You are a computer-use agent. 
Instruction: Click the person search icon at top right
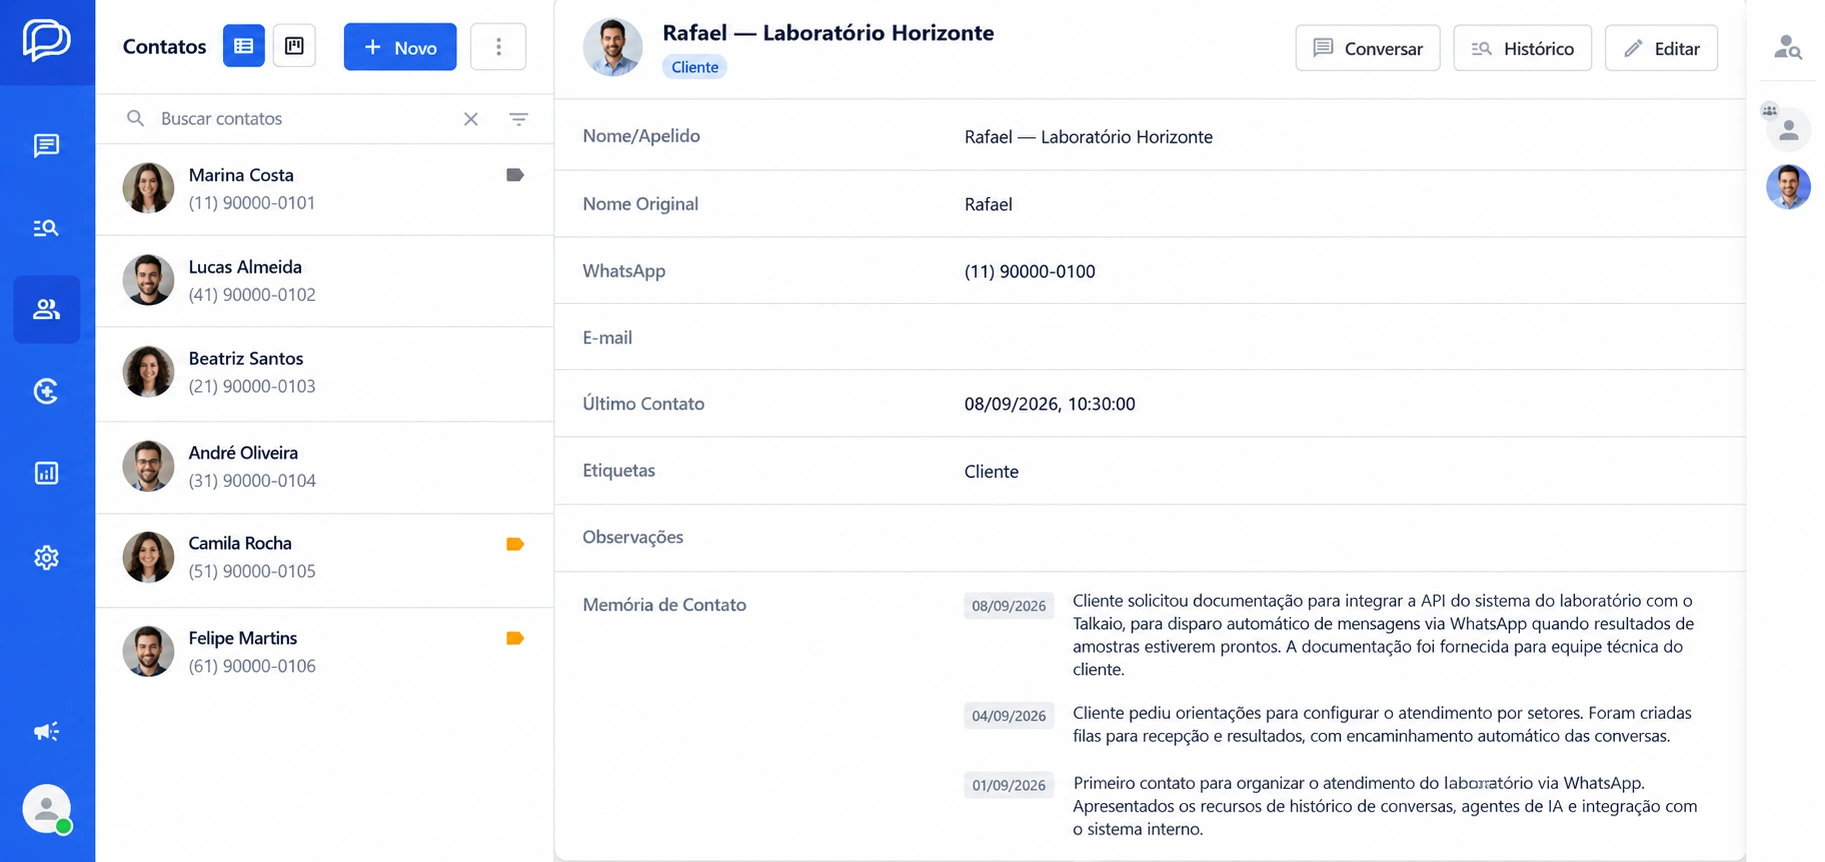pyautogui.click(x=1788, y=47)
